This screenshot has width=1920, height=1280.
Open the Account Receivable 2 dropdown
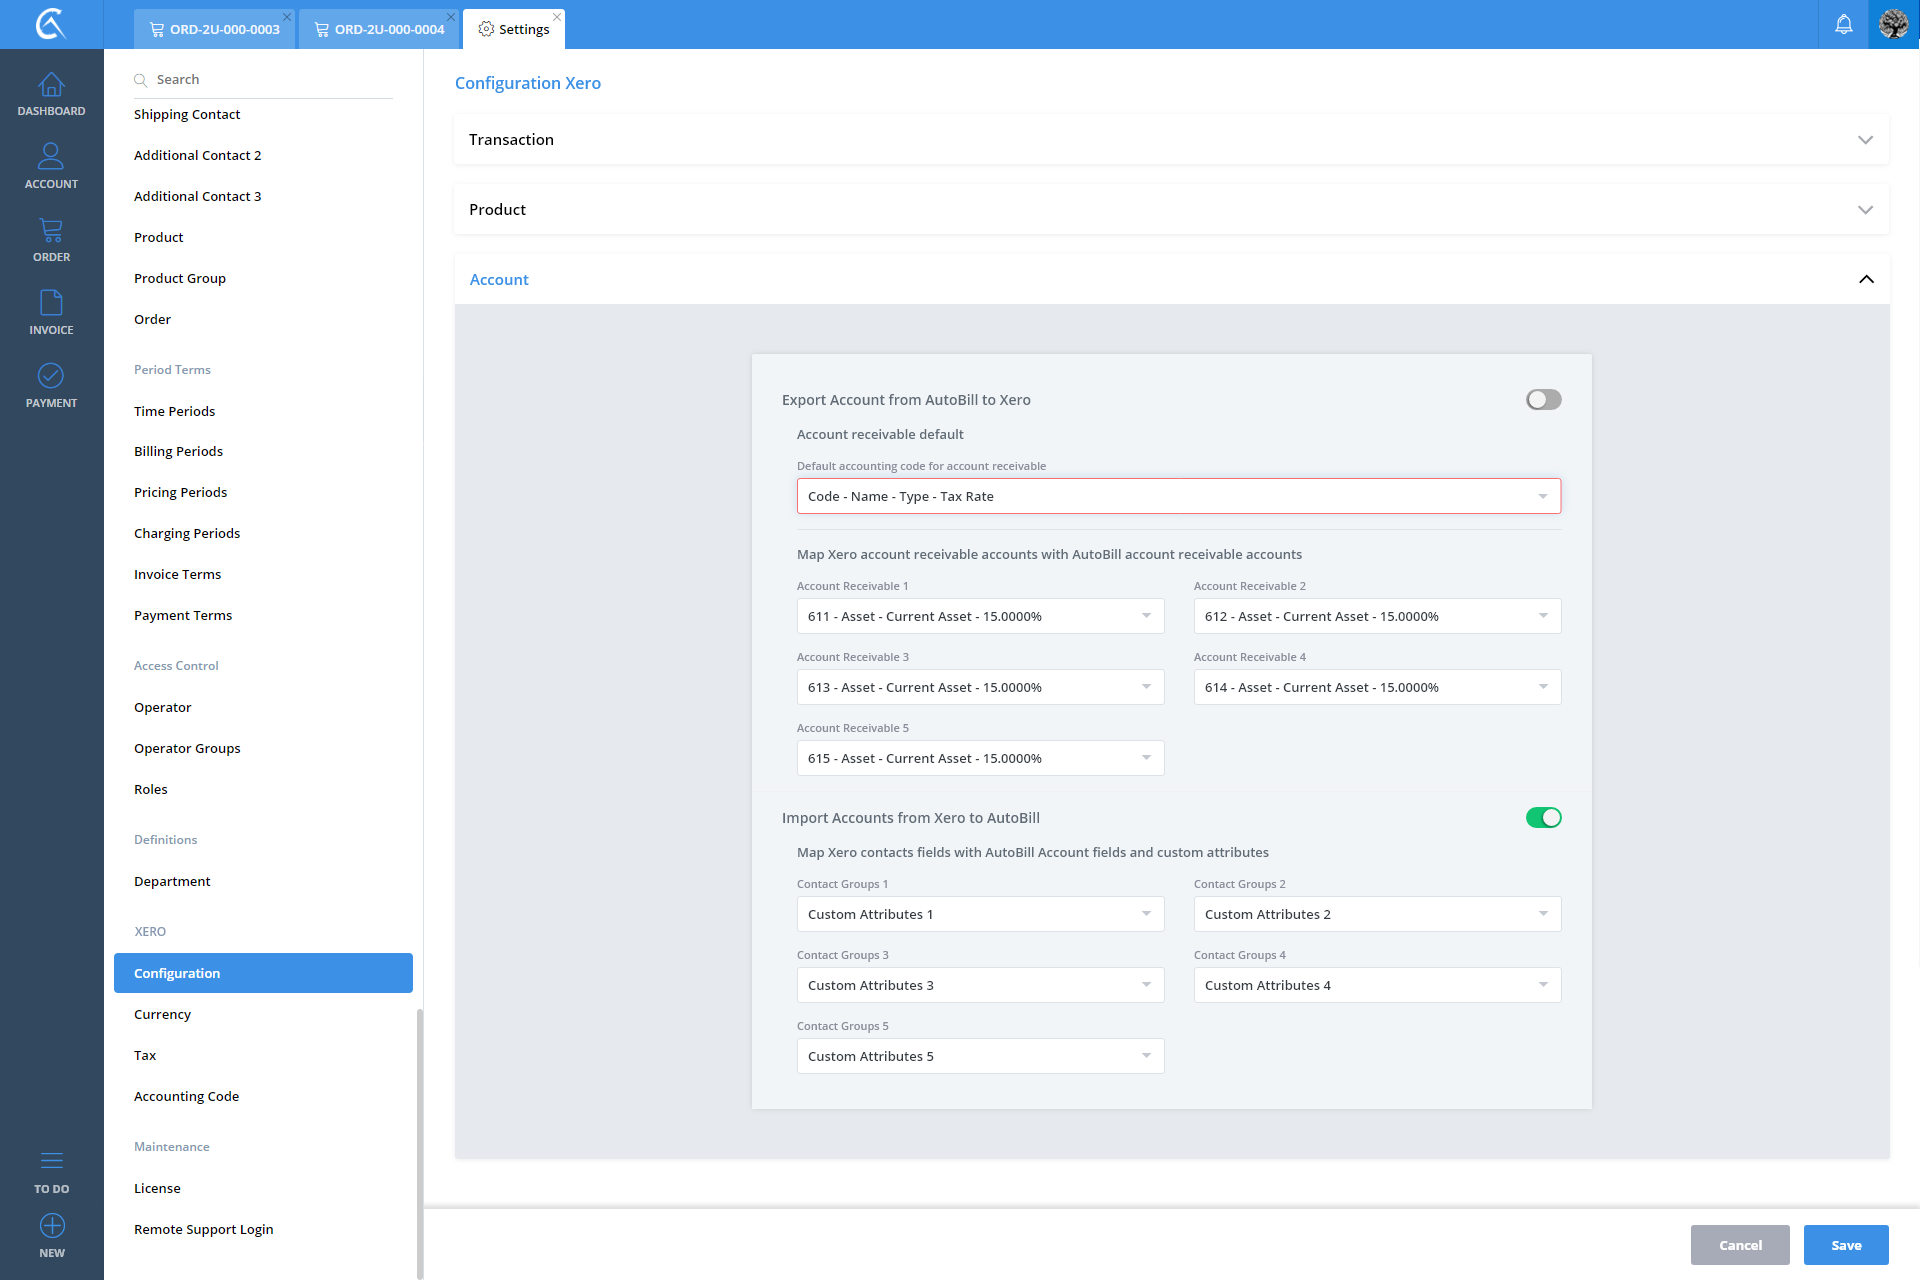[x=1376, y=617]
